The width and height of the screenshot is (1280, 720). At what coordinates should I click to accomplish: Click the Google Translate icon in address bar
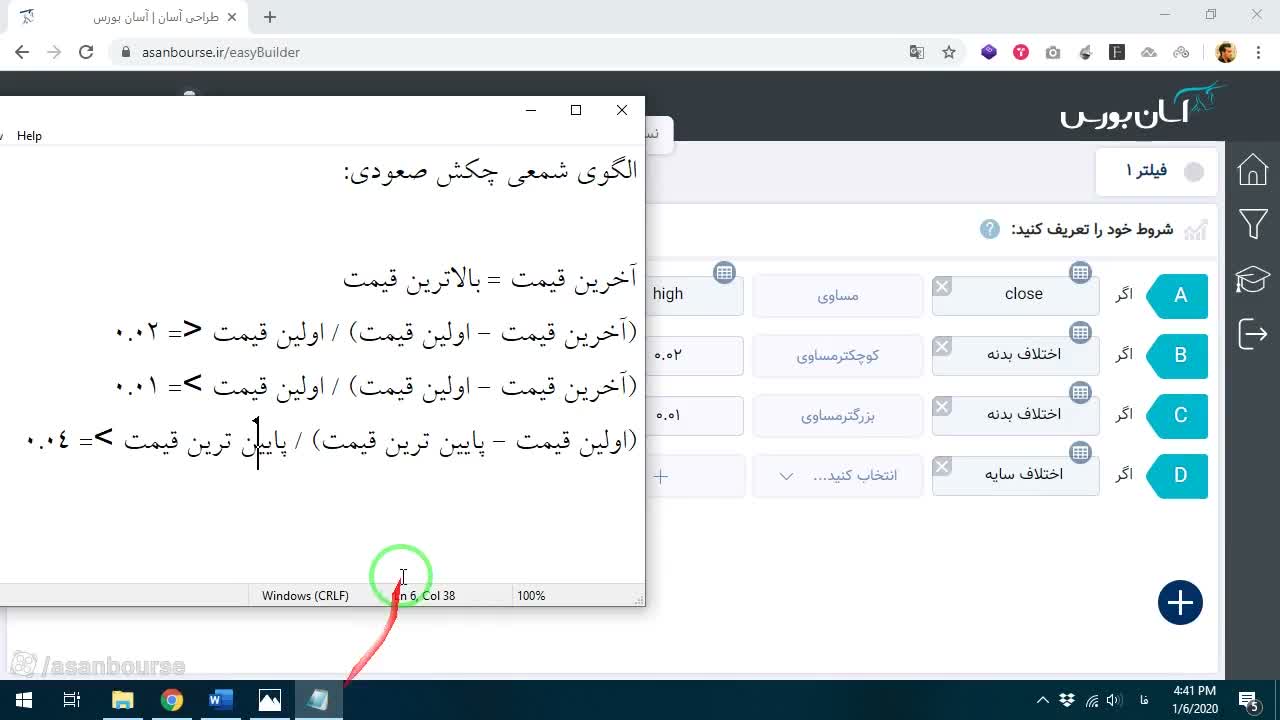tap(916, 52)
